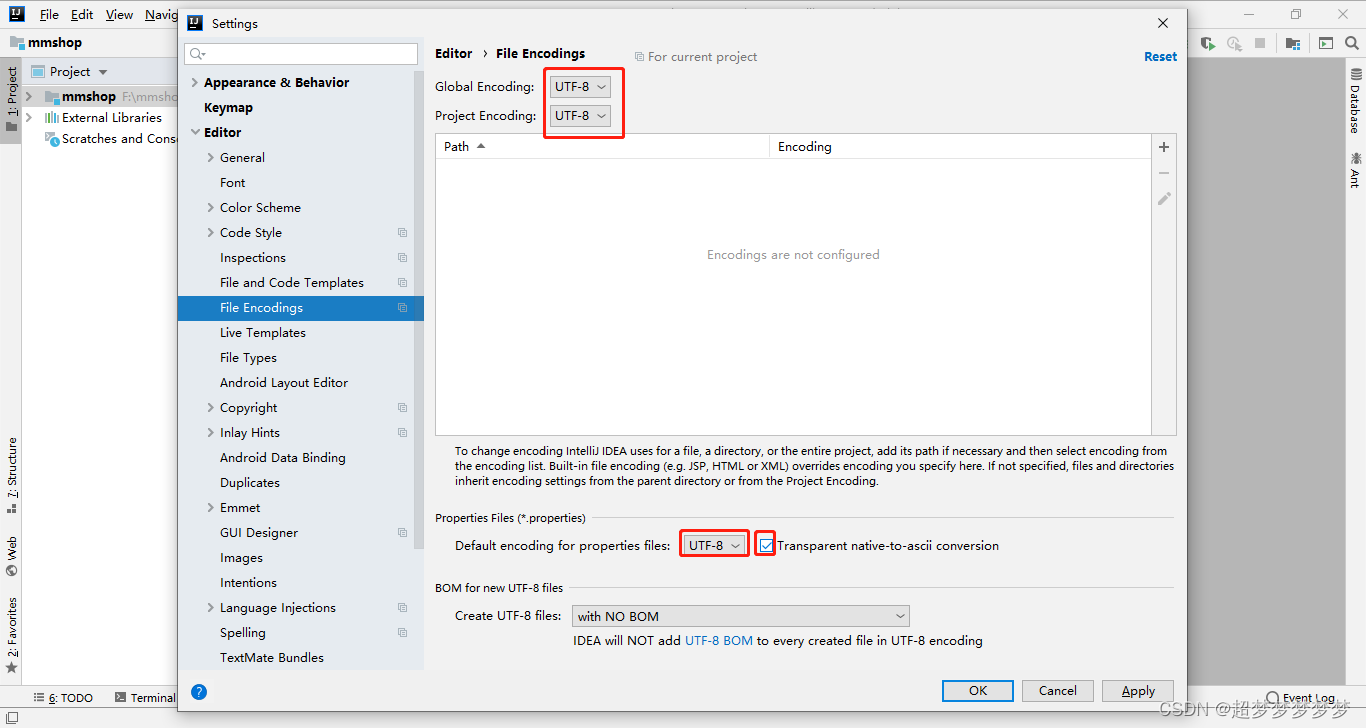Click the Cancel button
Screen dimensions: 1366x728
(1057, 691)
